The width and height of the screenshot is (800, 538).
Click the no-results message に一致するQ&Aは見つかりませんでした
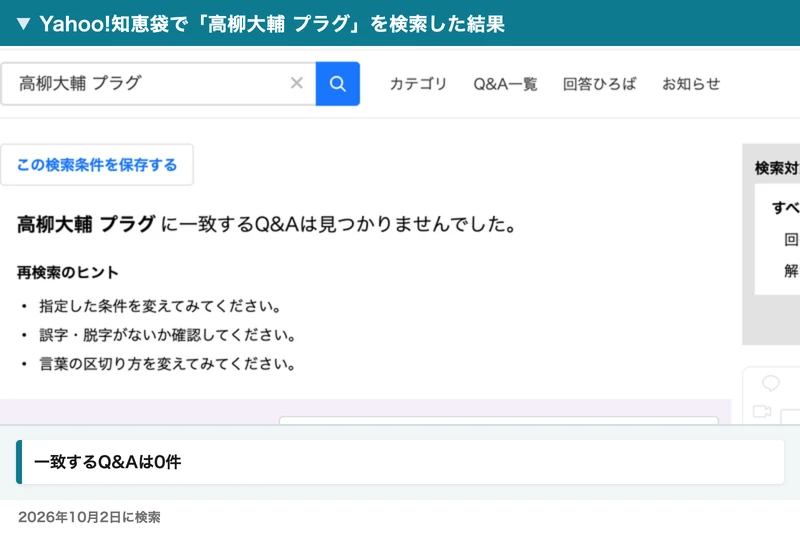[338, 224]
